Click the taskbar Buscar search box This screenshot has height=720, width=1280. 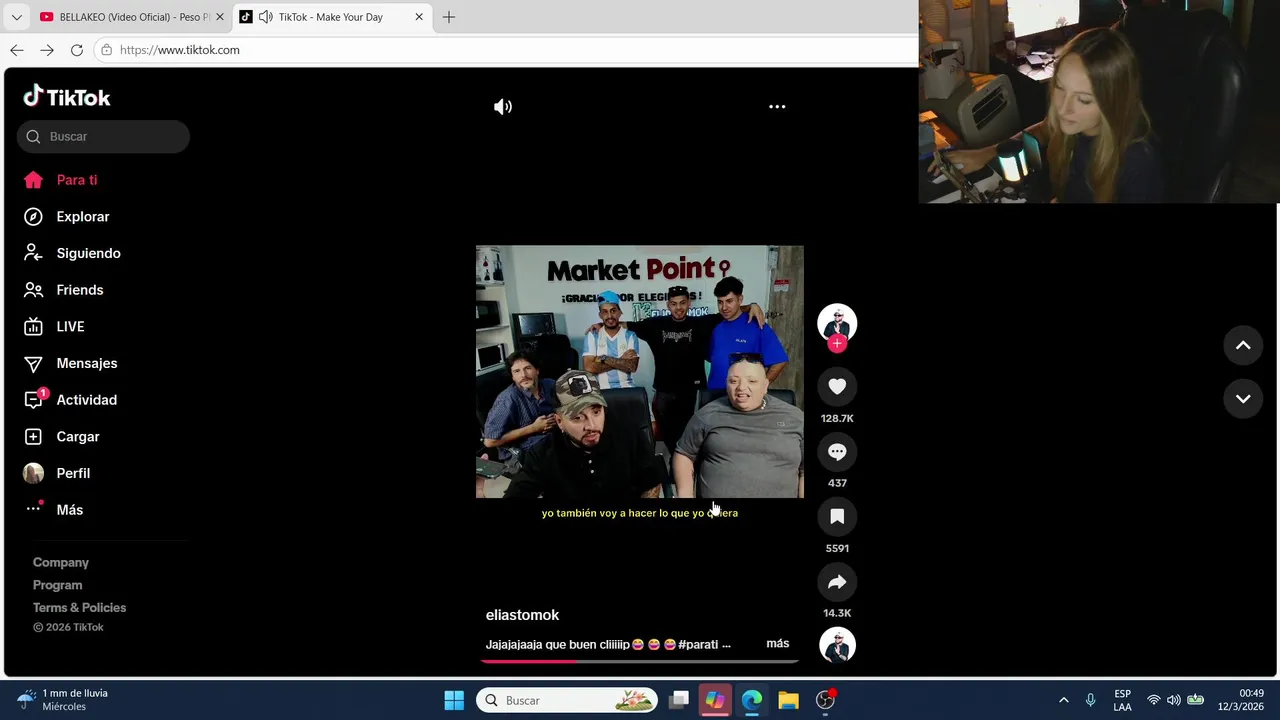567,700
